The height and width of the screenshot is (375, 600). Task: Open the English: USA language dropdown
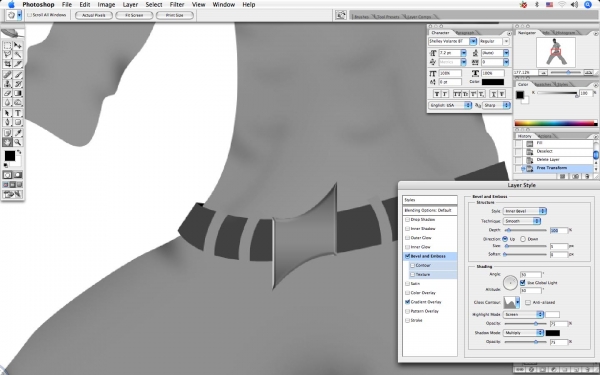(450, 105)
